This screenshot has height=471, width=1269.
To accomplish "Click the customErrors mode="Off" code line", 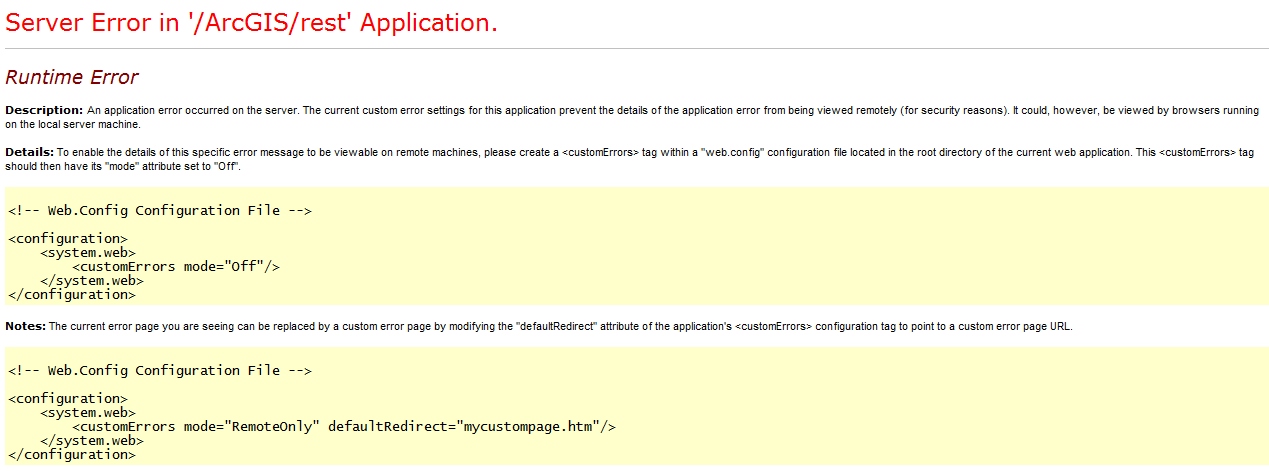I will click(176, 267).
